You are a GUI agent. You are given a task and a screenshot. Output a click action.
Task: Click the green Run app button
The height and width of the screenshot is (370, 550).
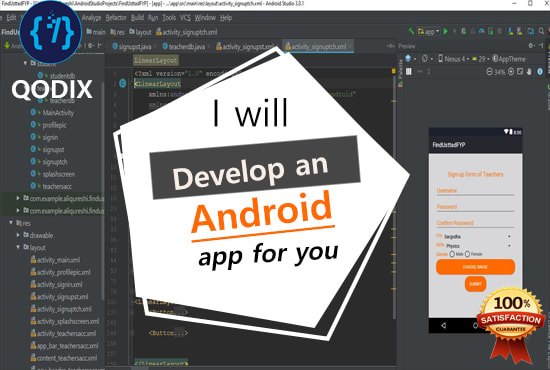click(446, 32)
